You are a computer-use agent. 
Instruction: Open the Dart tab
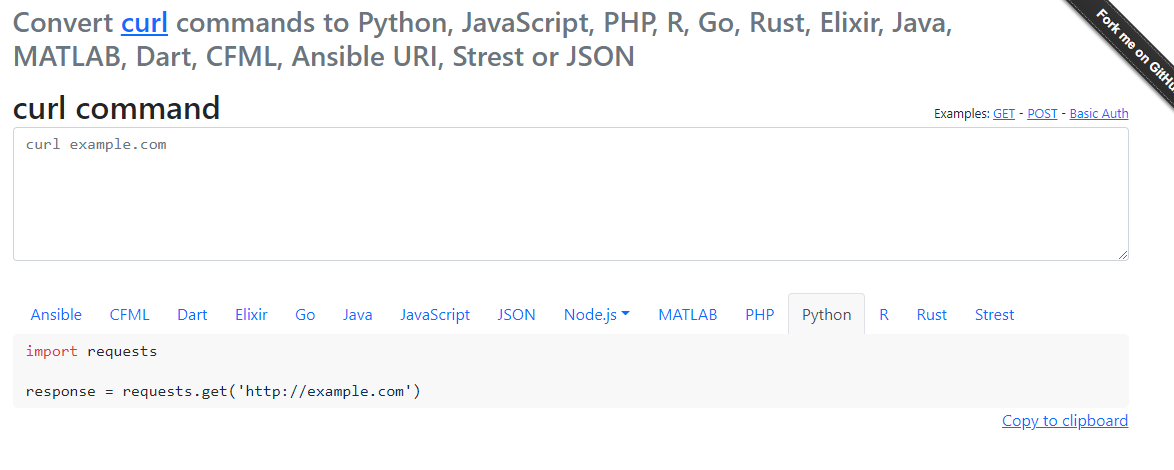(192, 314)
